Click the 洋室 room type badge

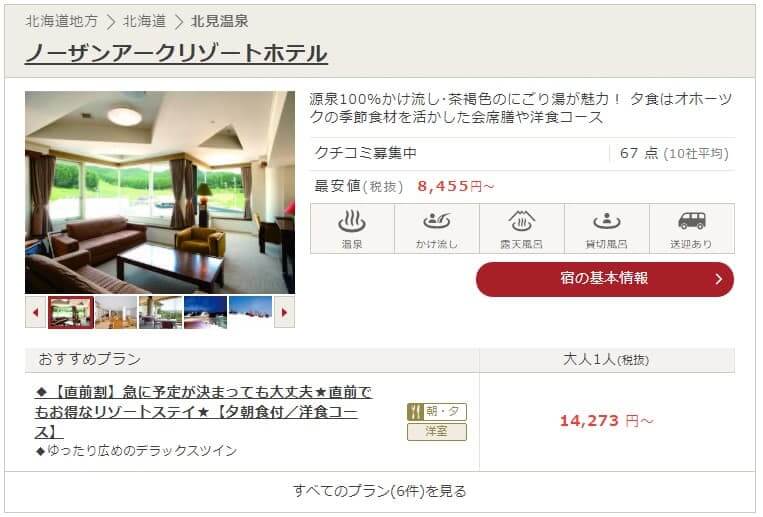point(437,432)
